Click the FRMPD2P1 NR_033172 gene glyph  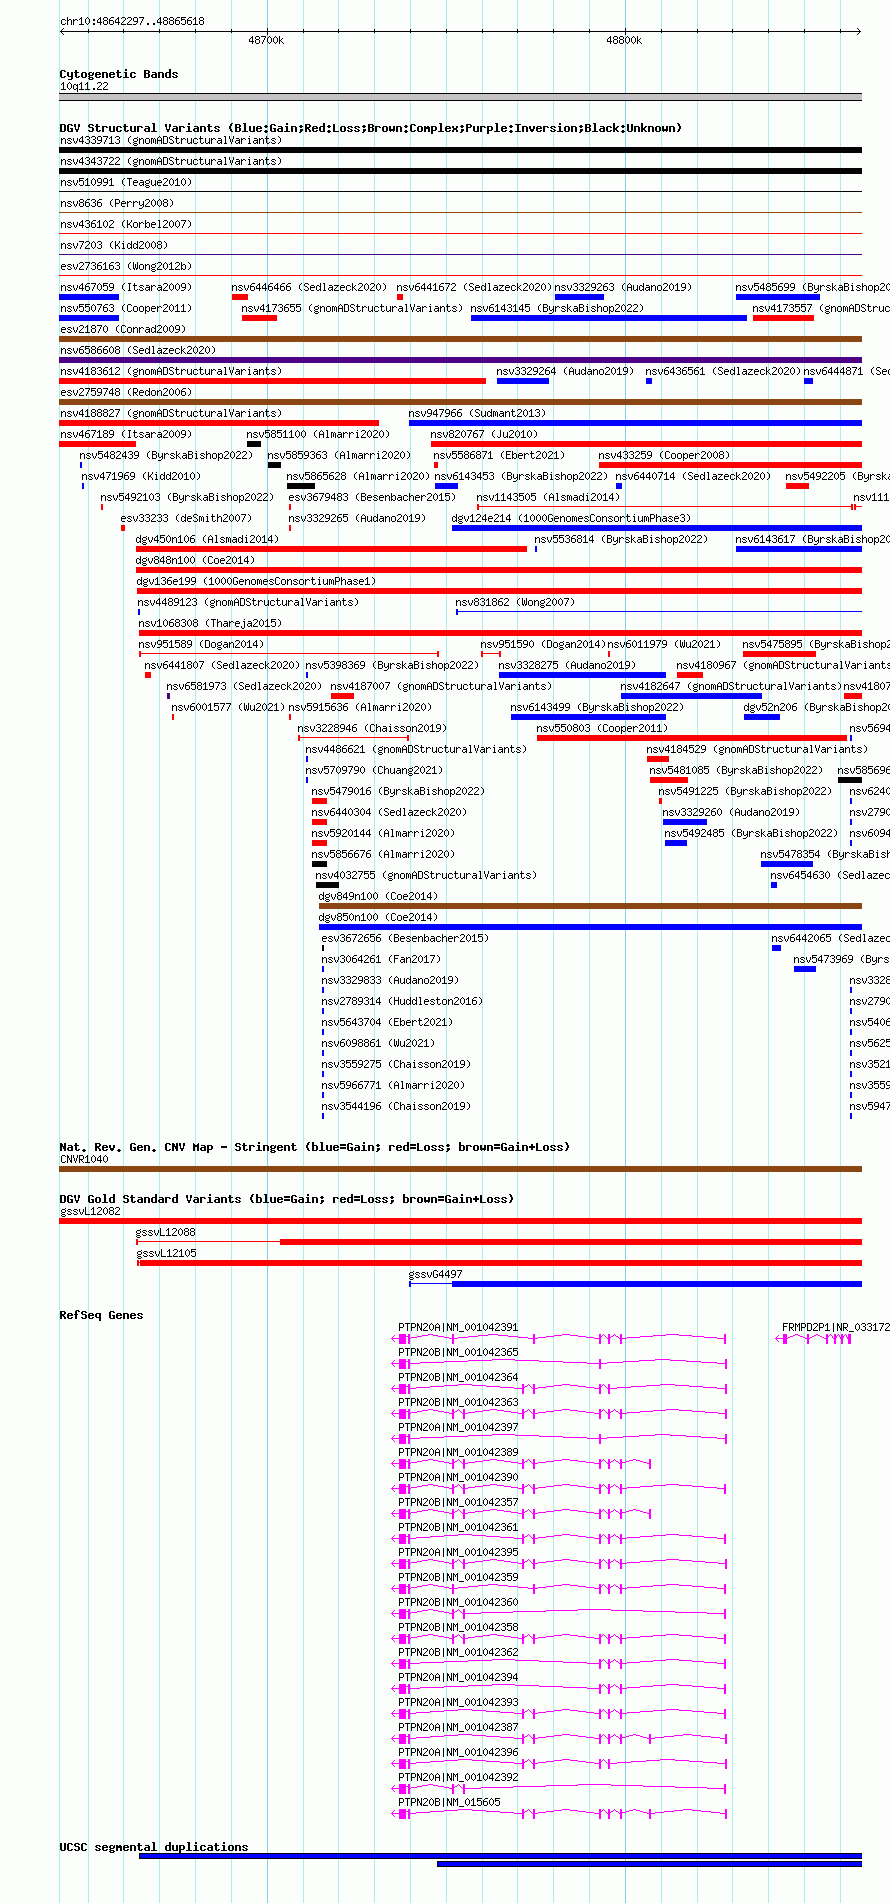(x=814, y=1339)
